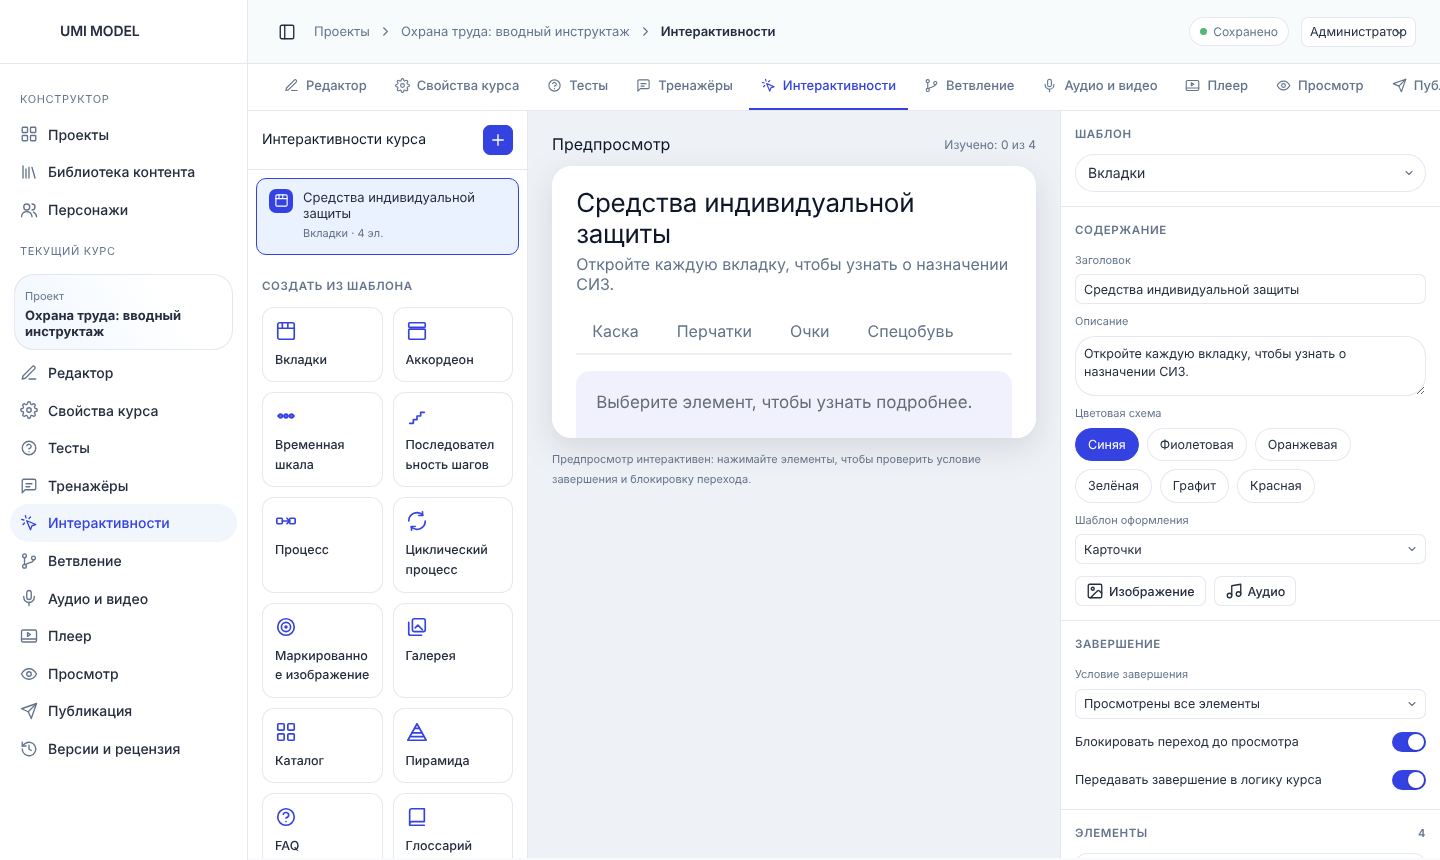
Task: Select the Средства индивидуальной защиты list item
Action: (x=387, y=216)
